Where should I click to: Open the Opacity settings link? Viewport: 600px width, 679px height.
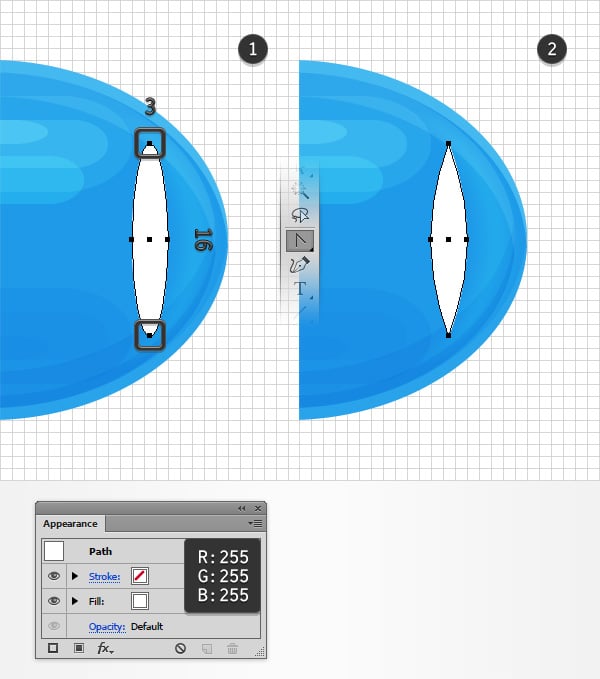coord(107,627)
